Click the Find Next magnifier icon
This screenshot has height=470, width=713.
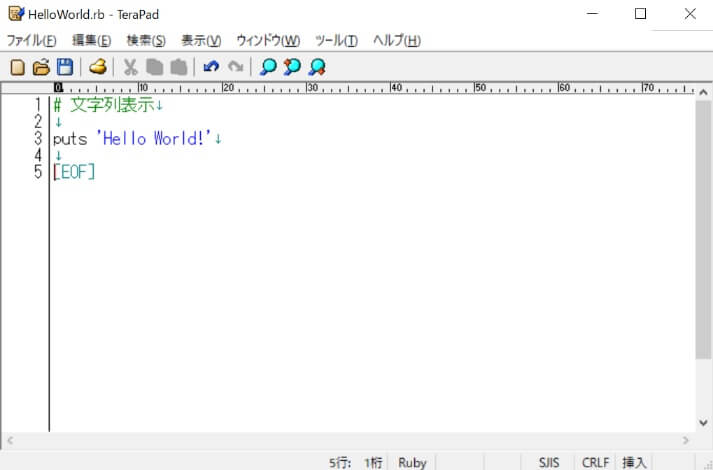tap(292, 68)
